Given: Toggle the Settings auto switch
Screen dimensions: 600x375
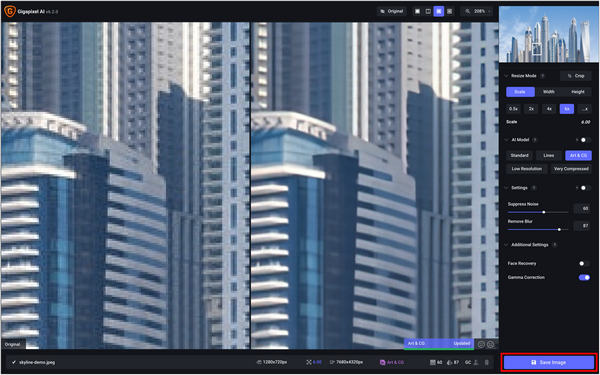Looking at the screenshot, I should pyautogui.click(x=585, y=188).
